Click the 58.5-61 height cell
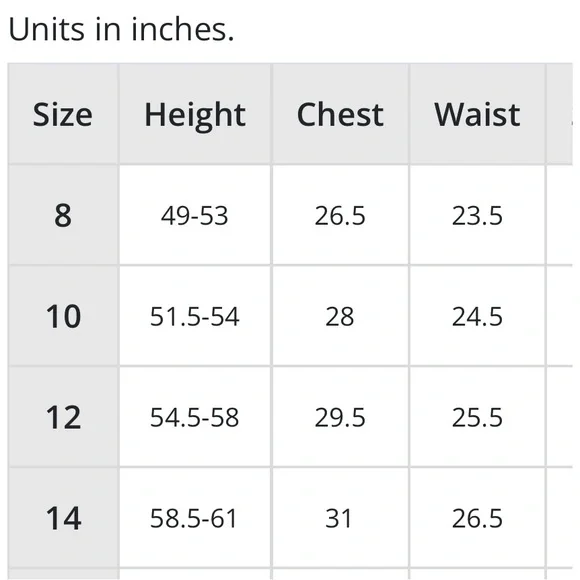The height and width of the screenshot is (580, 580). point(195,518)
